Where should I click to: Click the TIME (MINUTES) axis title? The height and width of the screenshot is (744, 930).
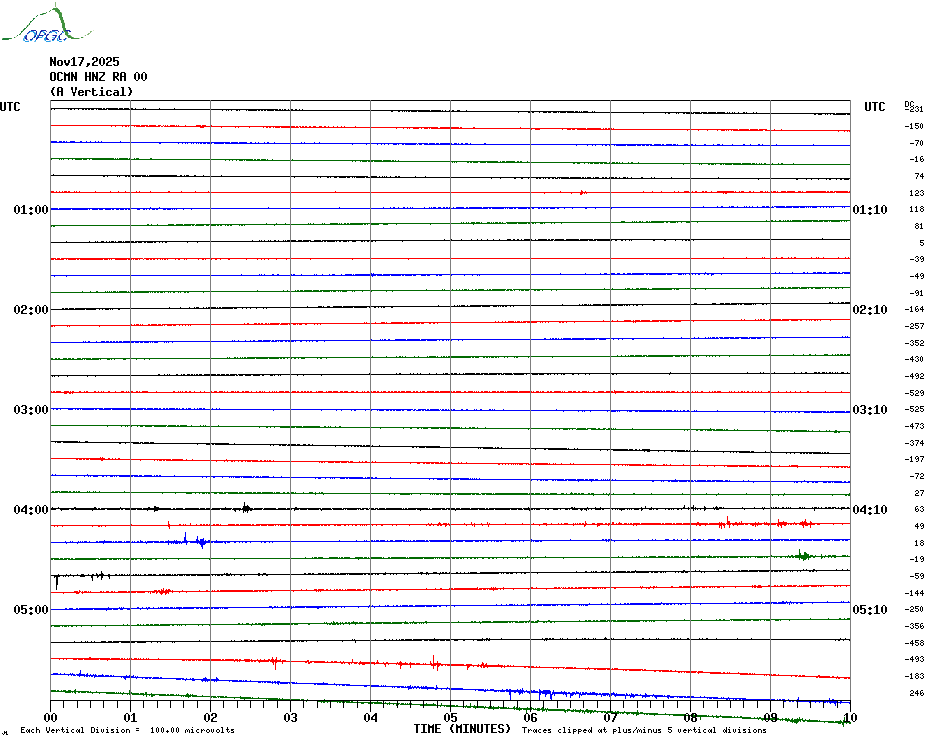tap(462, 729)
